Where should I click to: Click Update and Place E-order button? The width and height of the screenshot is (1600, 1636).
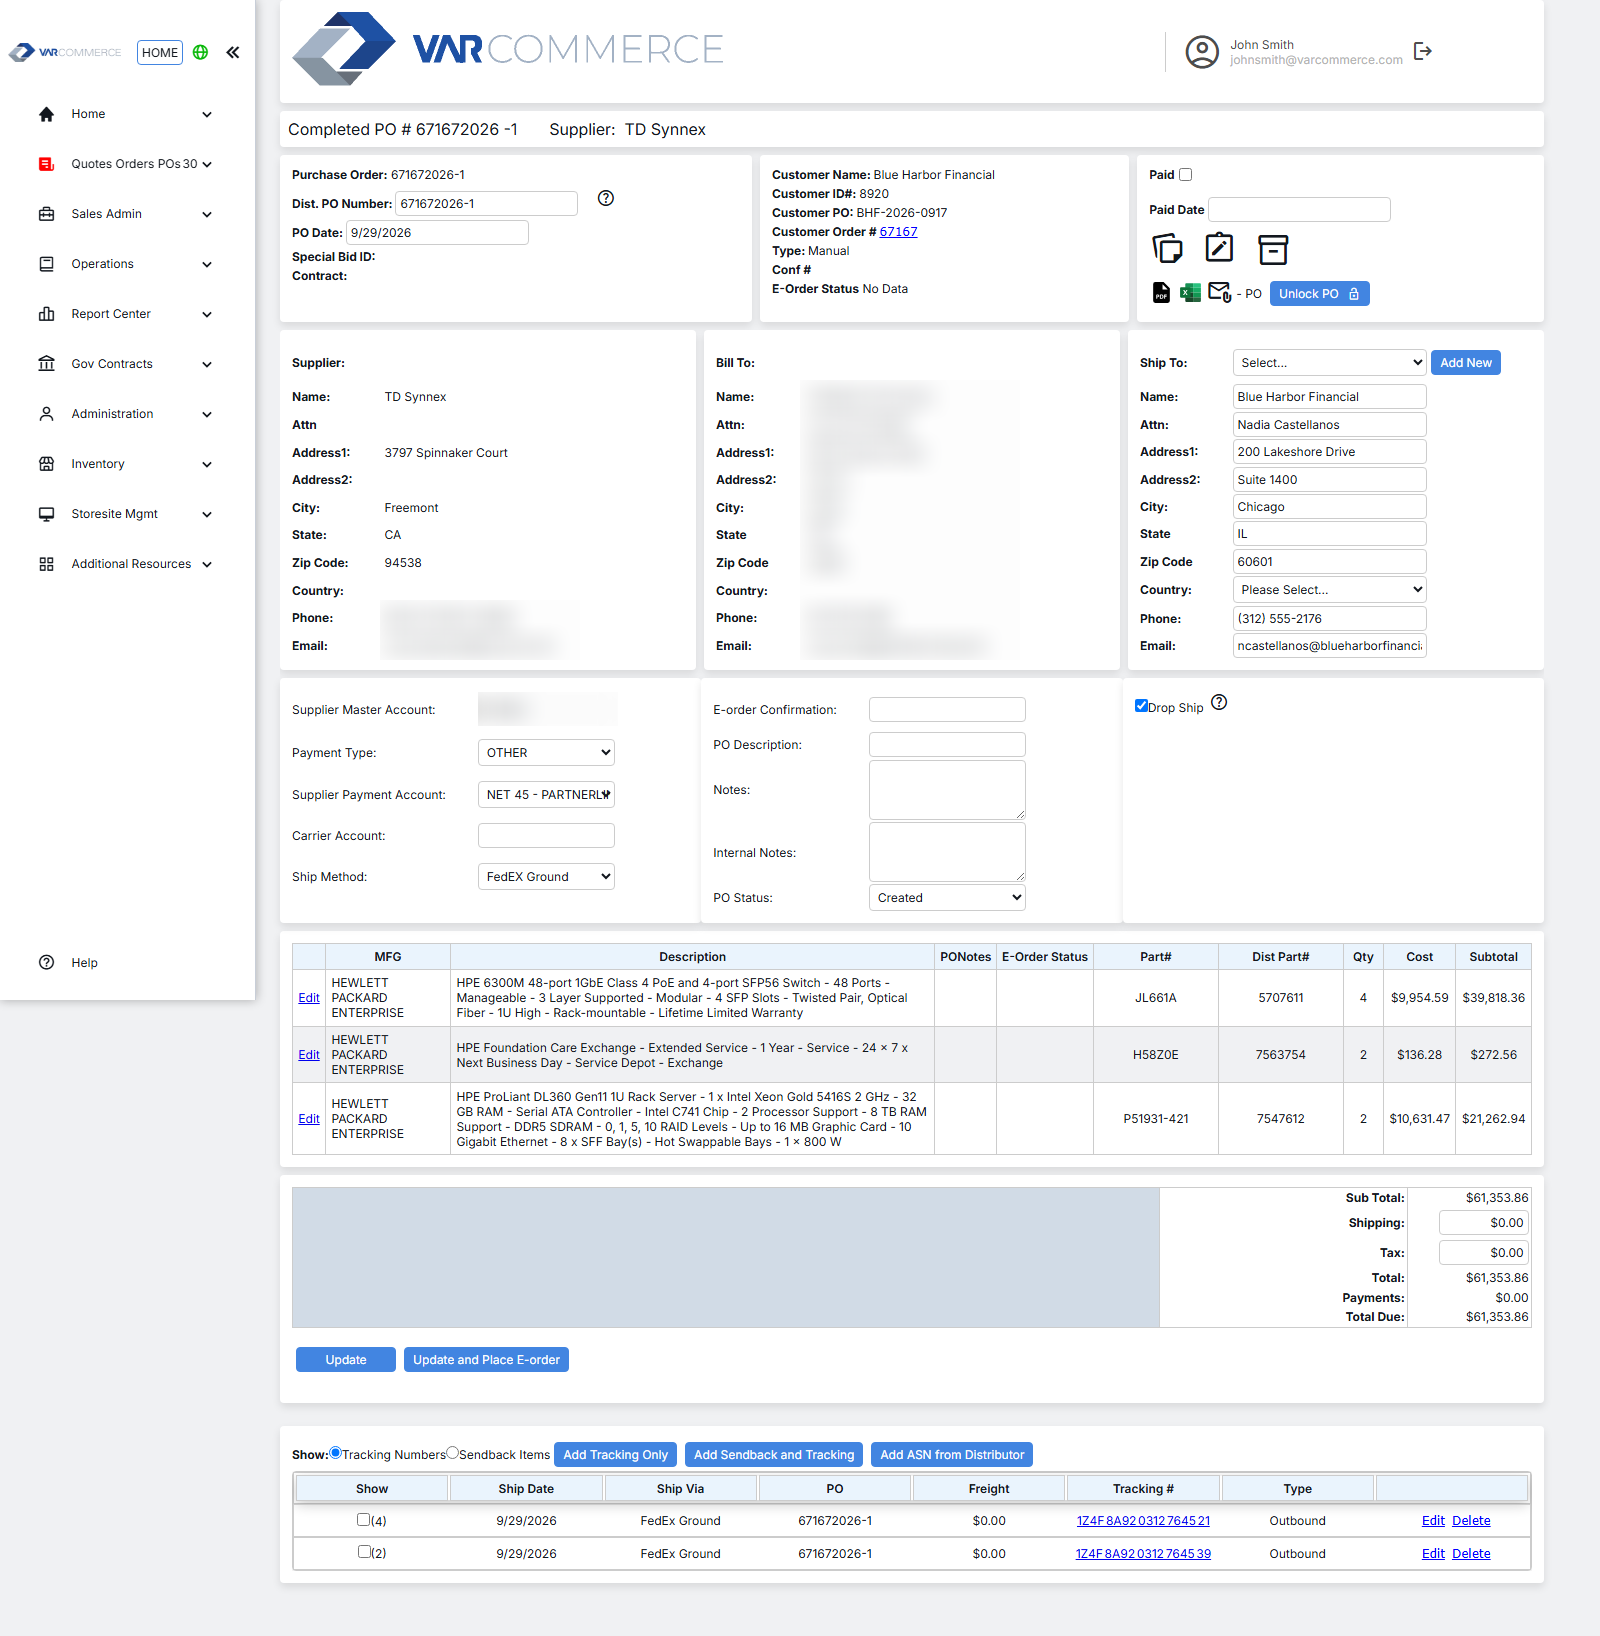tap(486, 1360)
